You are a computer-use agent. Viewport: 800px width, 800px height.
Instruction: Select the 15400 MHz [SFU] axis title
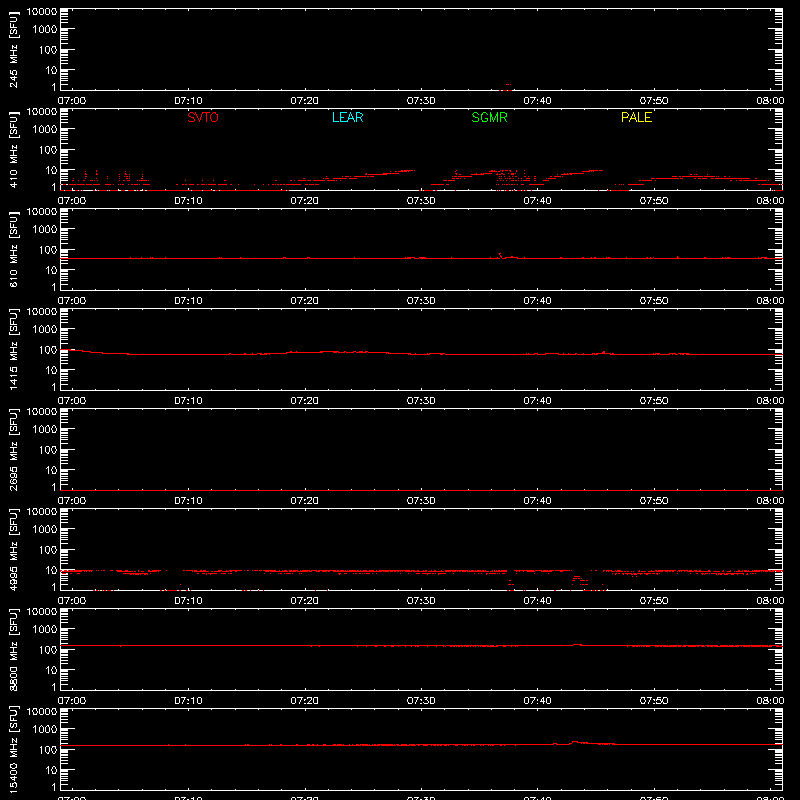13,749
